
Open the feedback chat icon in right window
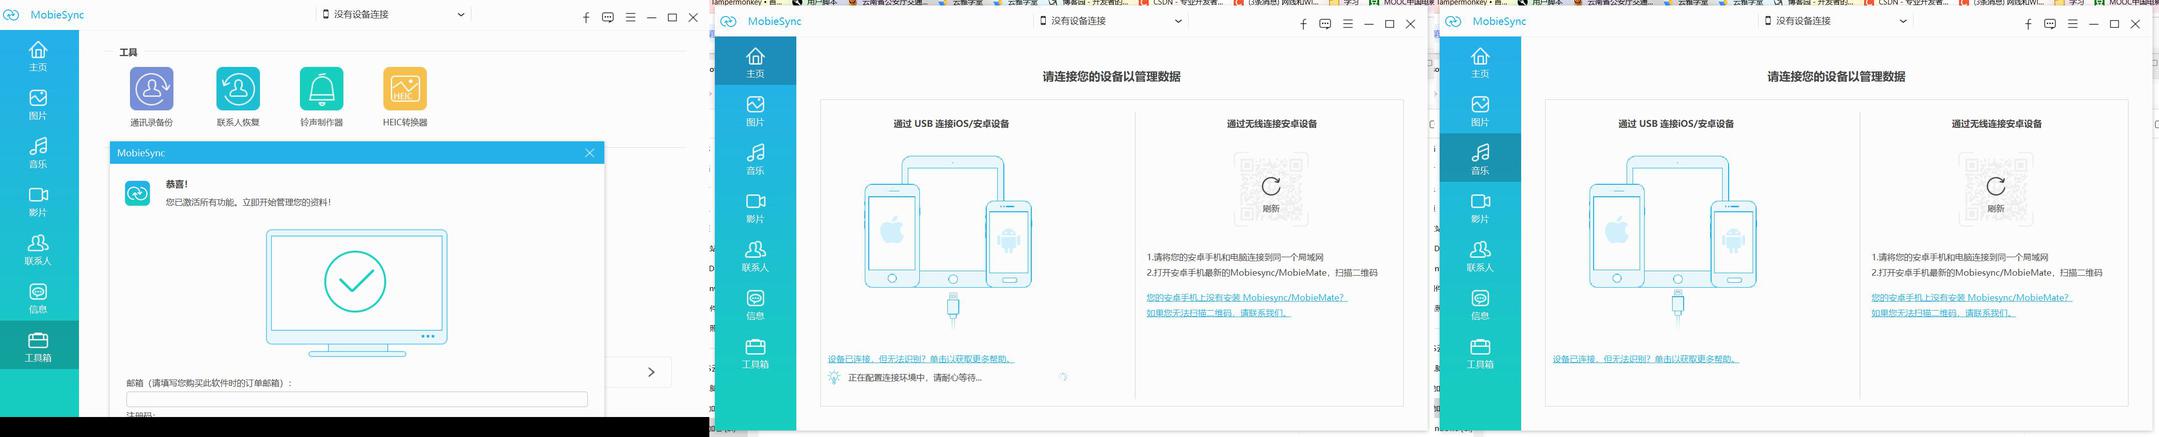tap(2050, 24)
